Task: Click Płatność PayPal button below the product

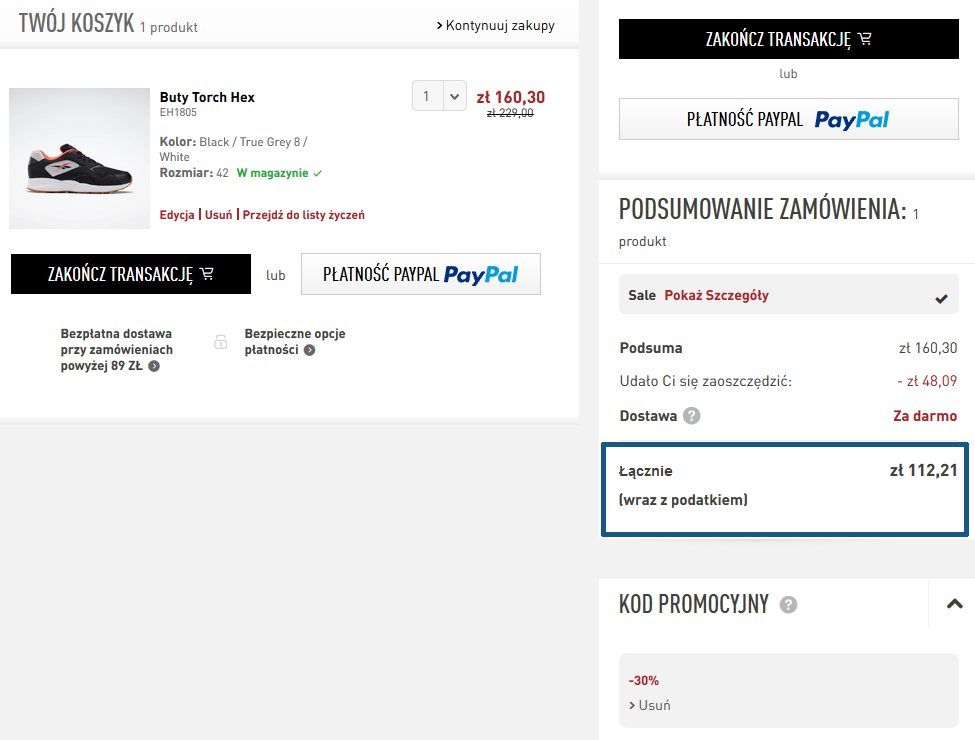Action: 421,274
